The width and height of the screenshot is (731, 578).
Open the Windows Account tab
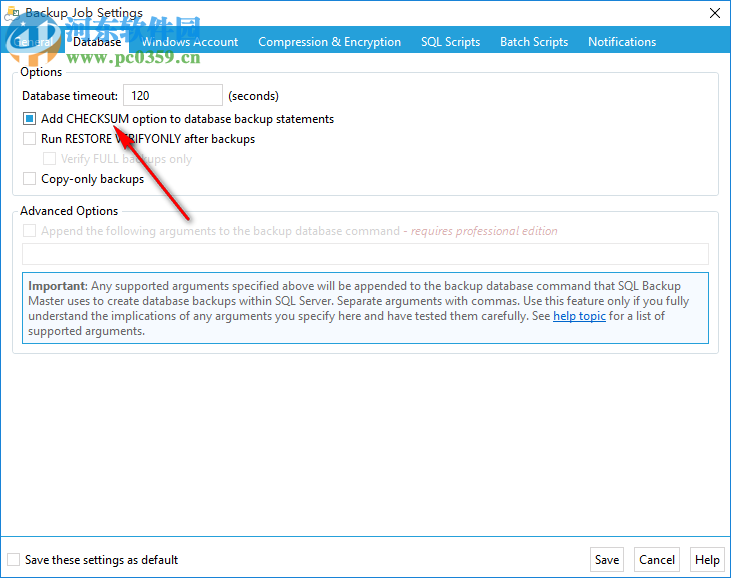coord(190,42)
